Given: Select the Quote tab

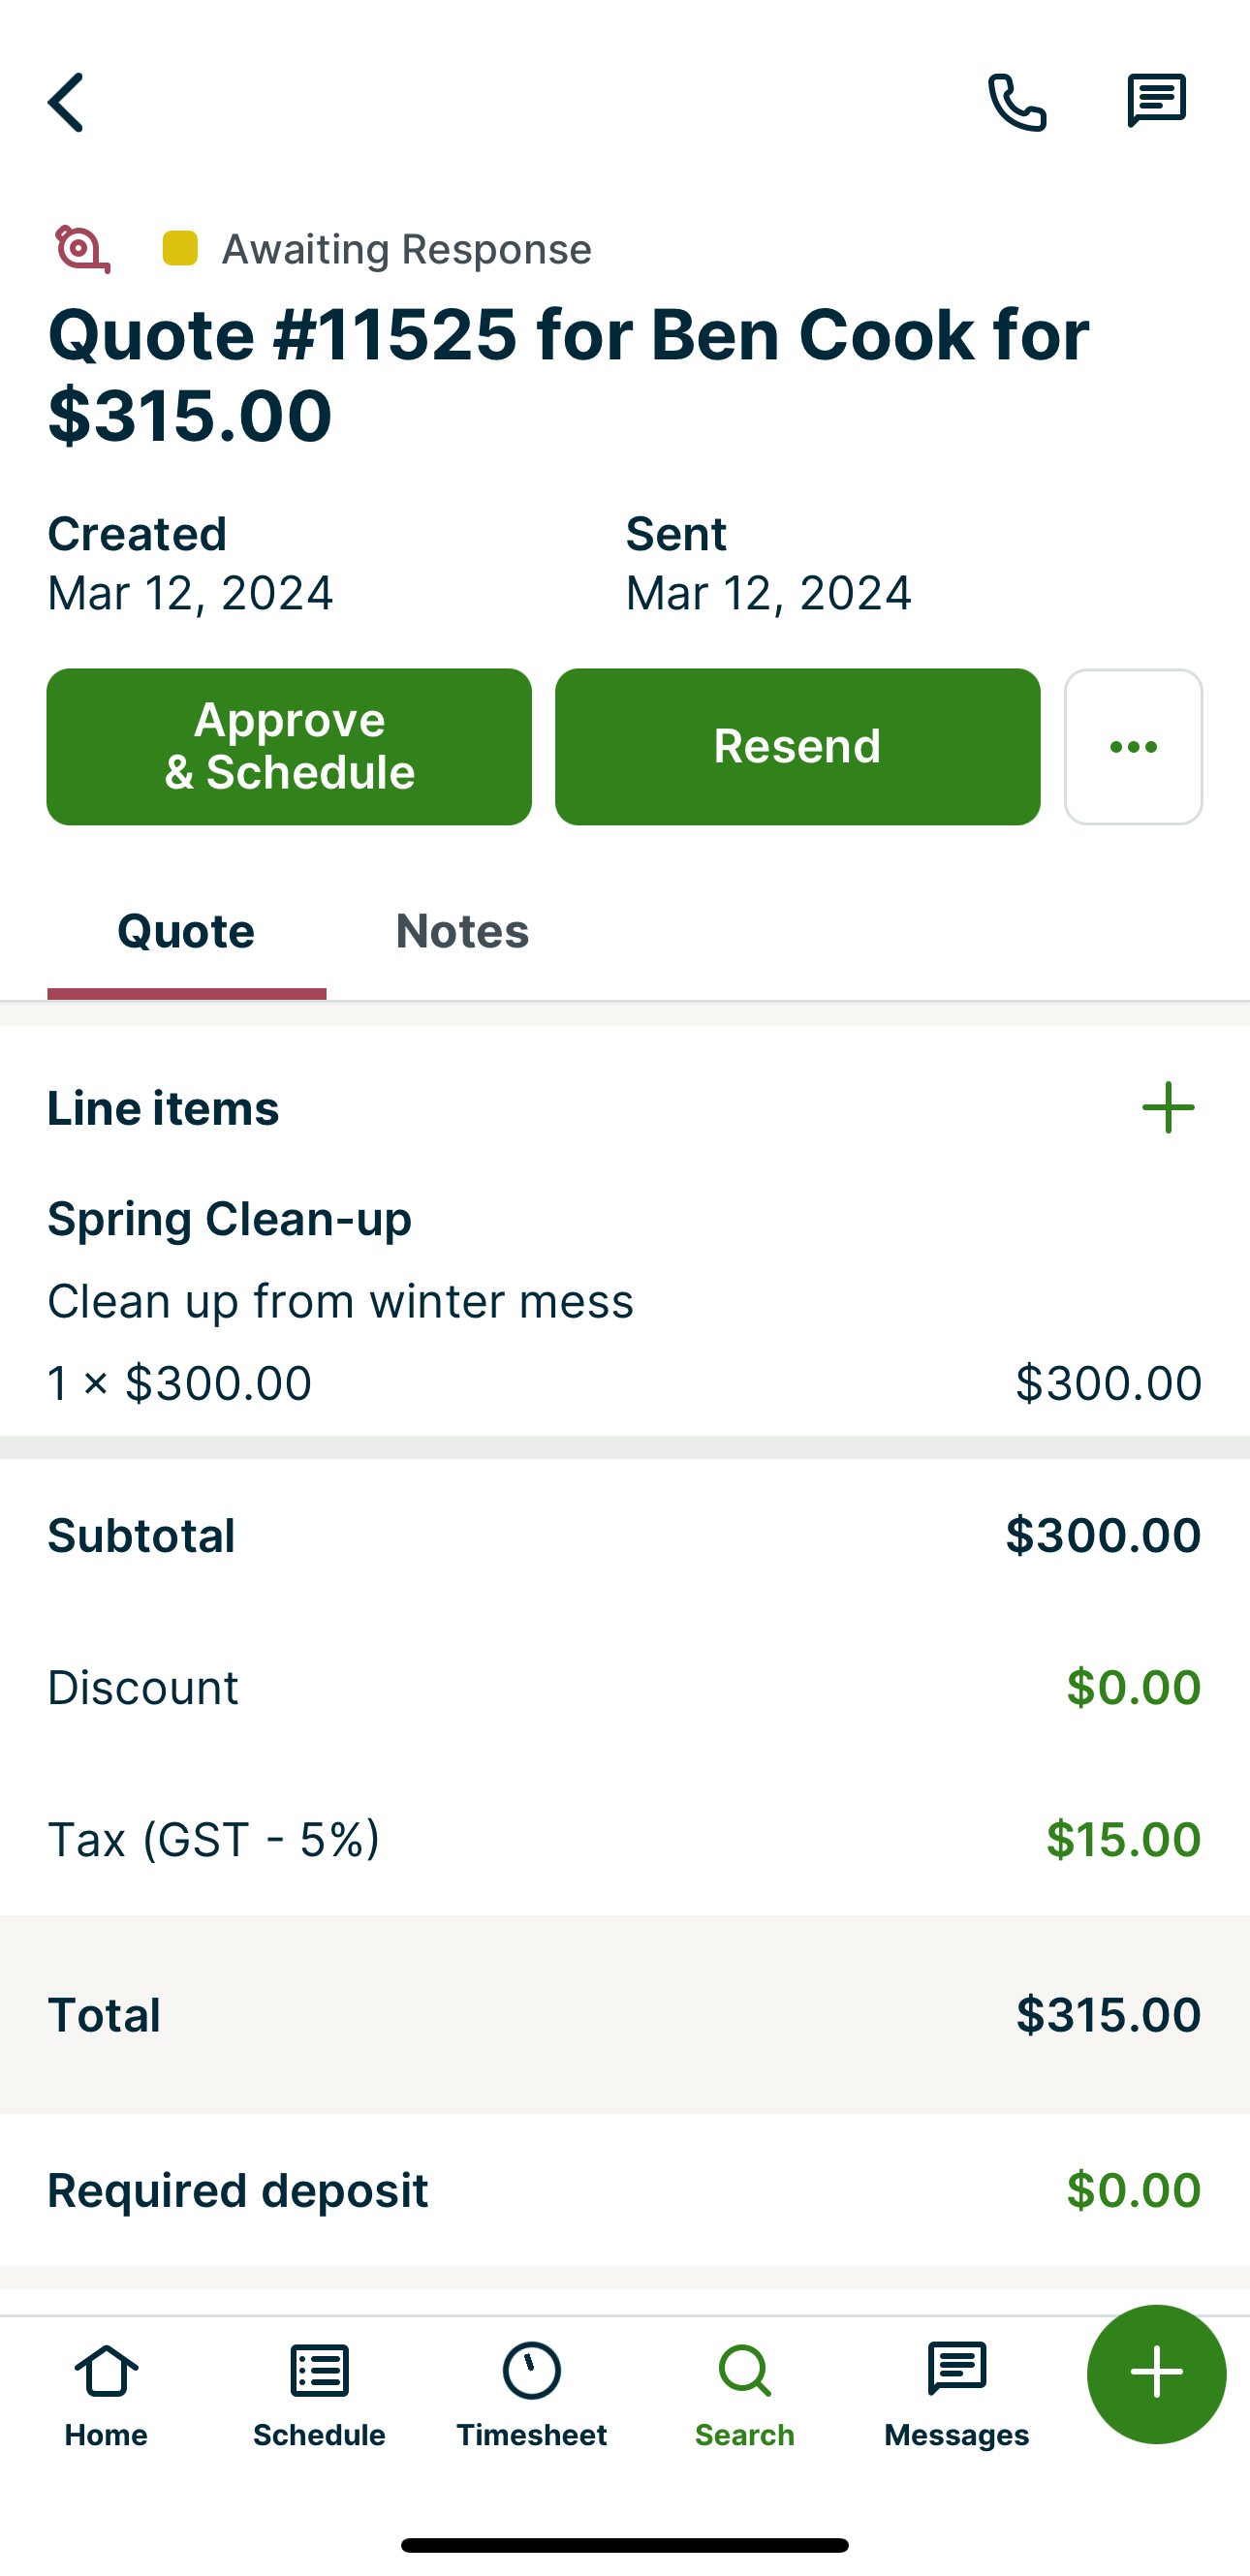Looking at the screenshot, I should point(186,932).
